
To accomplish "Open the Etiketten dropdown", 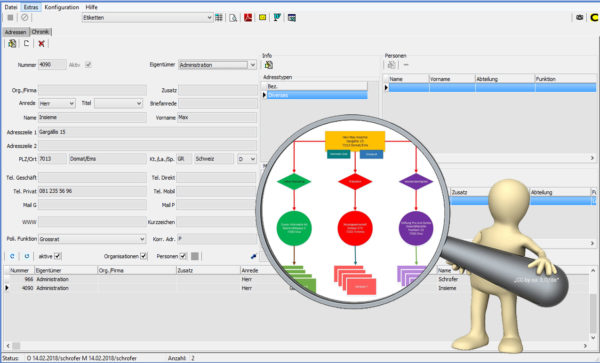I will point(147,18).
